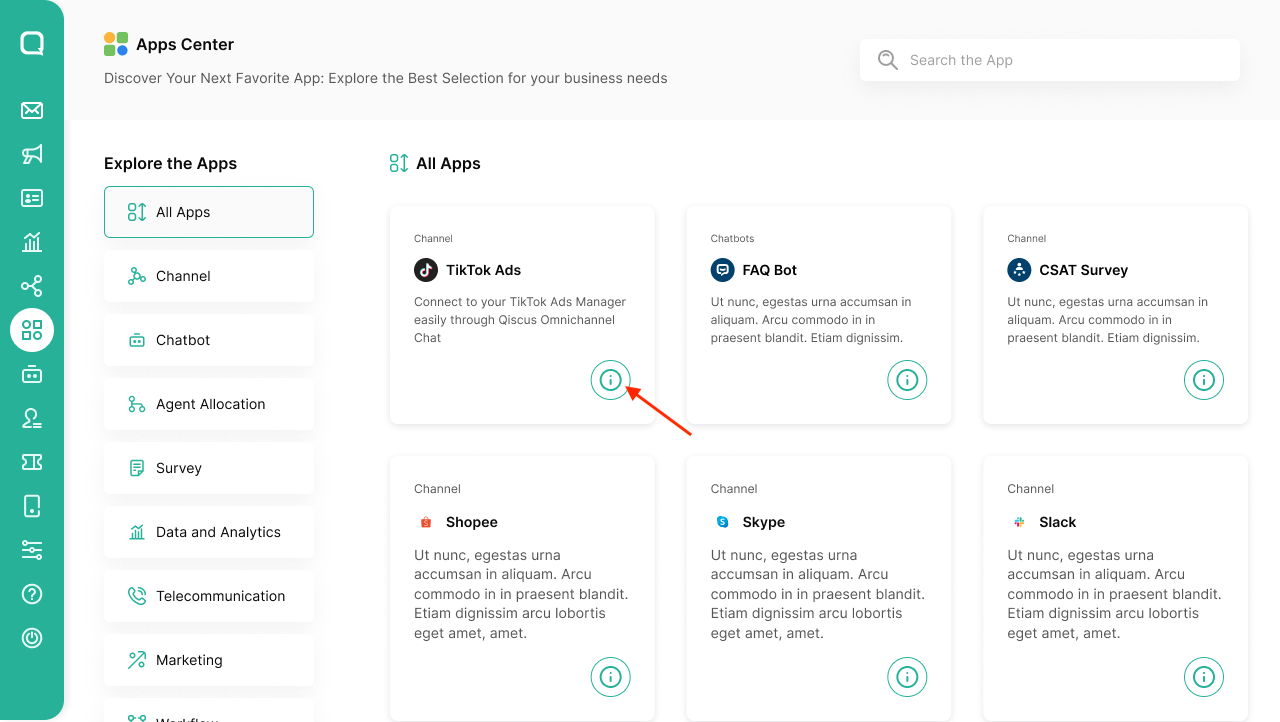Select the Data and Analytics category
This screenshot has width=1280, height=722.
(x=209, y=532)
